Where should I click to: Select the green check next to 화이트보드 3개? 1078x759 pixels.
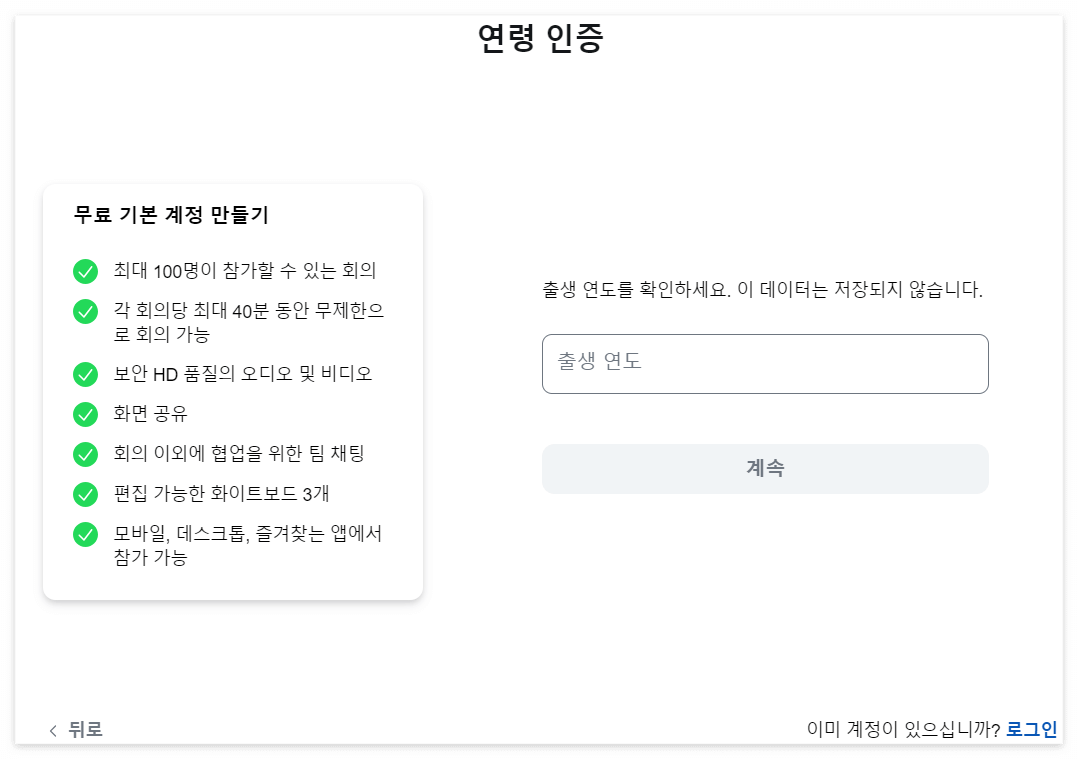tap(85, 494)
